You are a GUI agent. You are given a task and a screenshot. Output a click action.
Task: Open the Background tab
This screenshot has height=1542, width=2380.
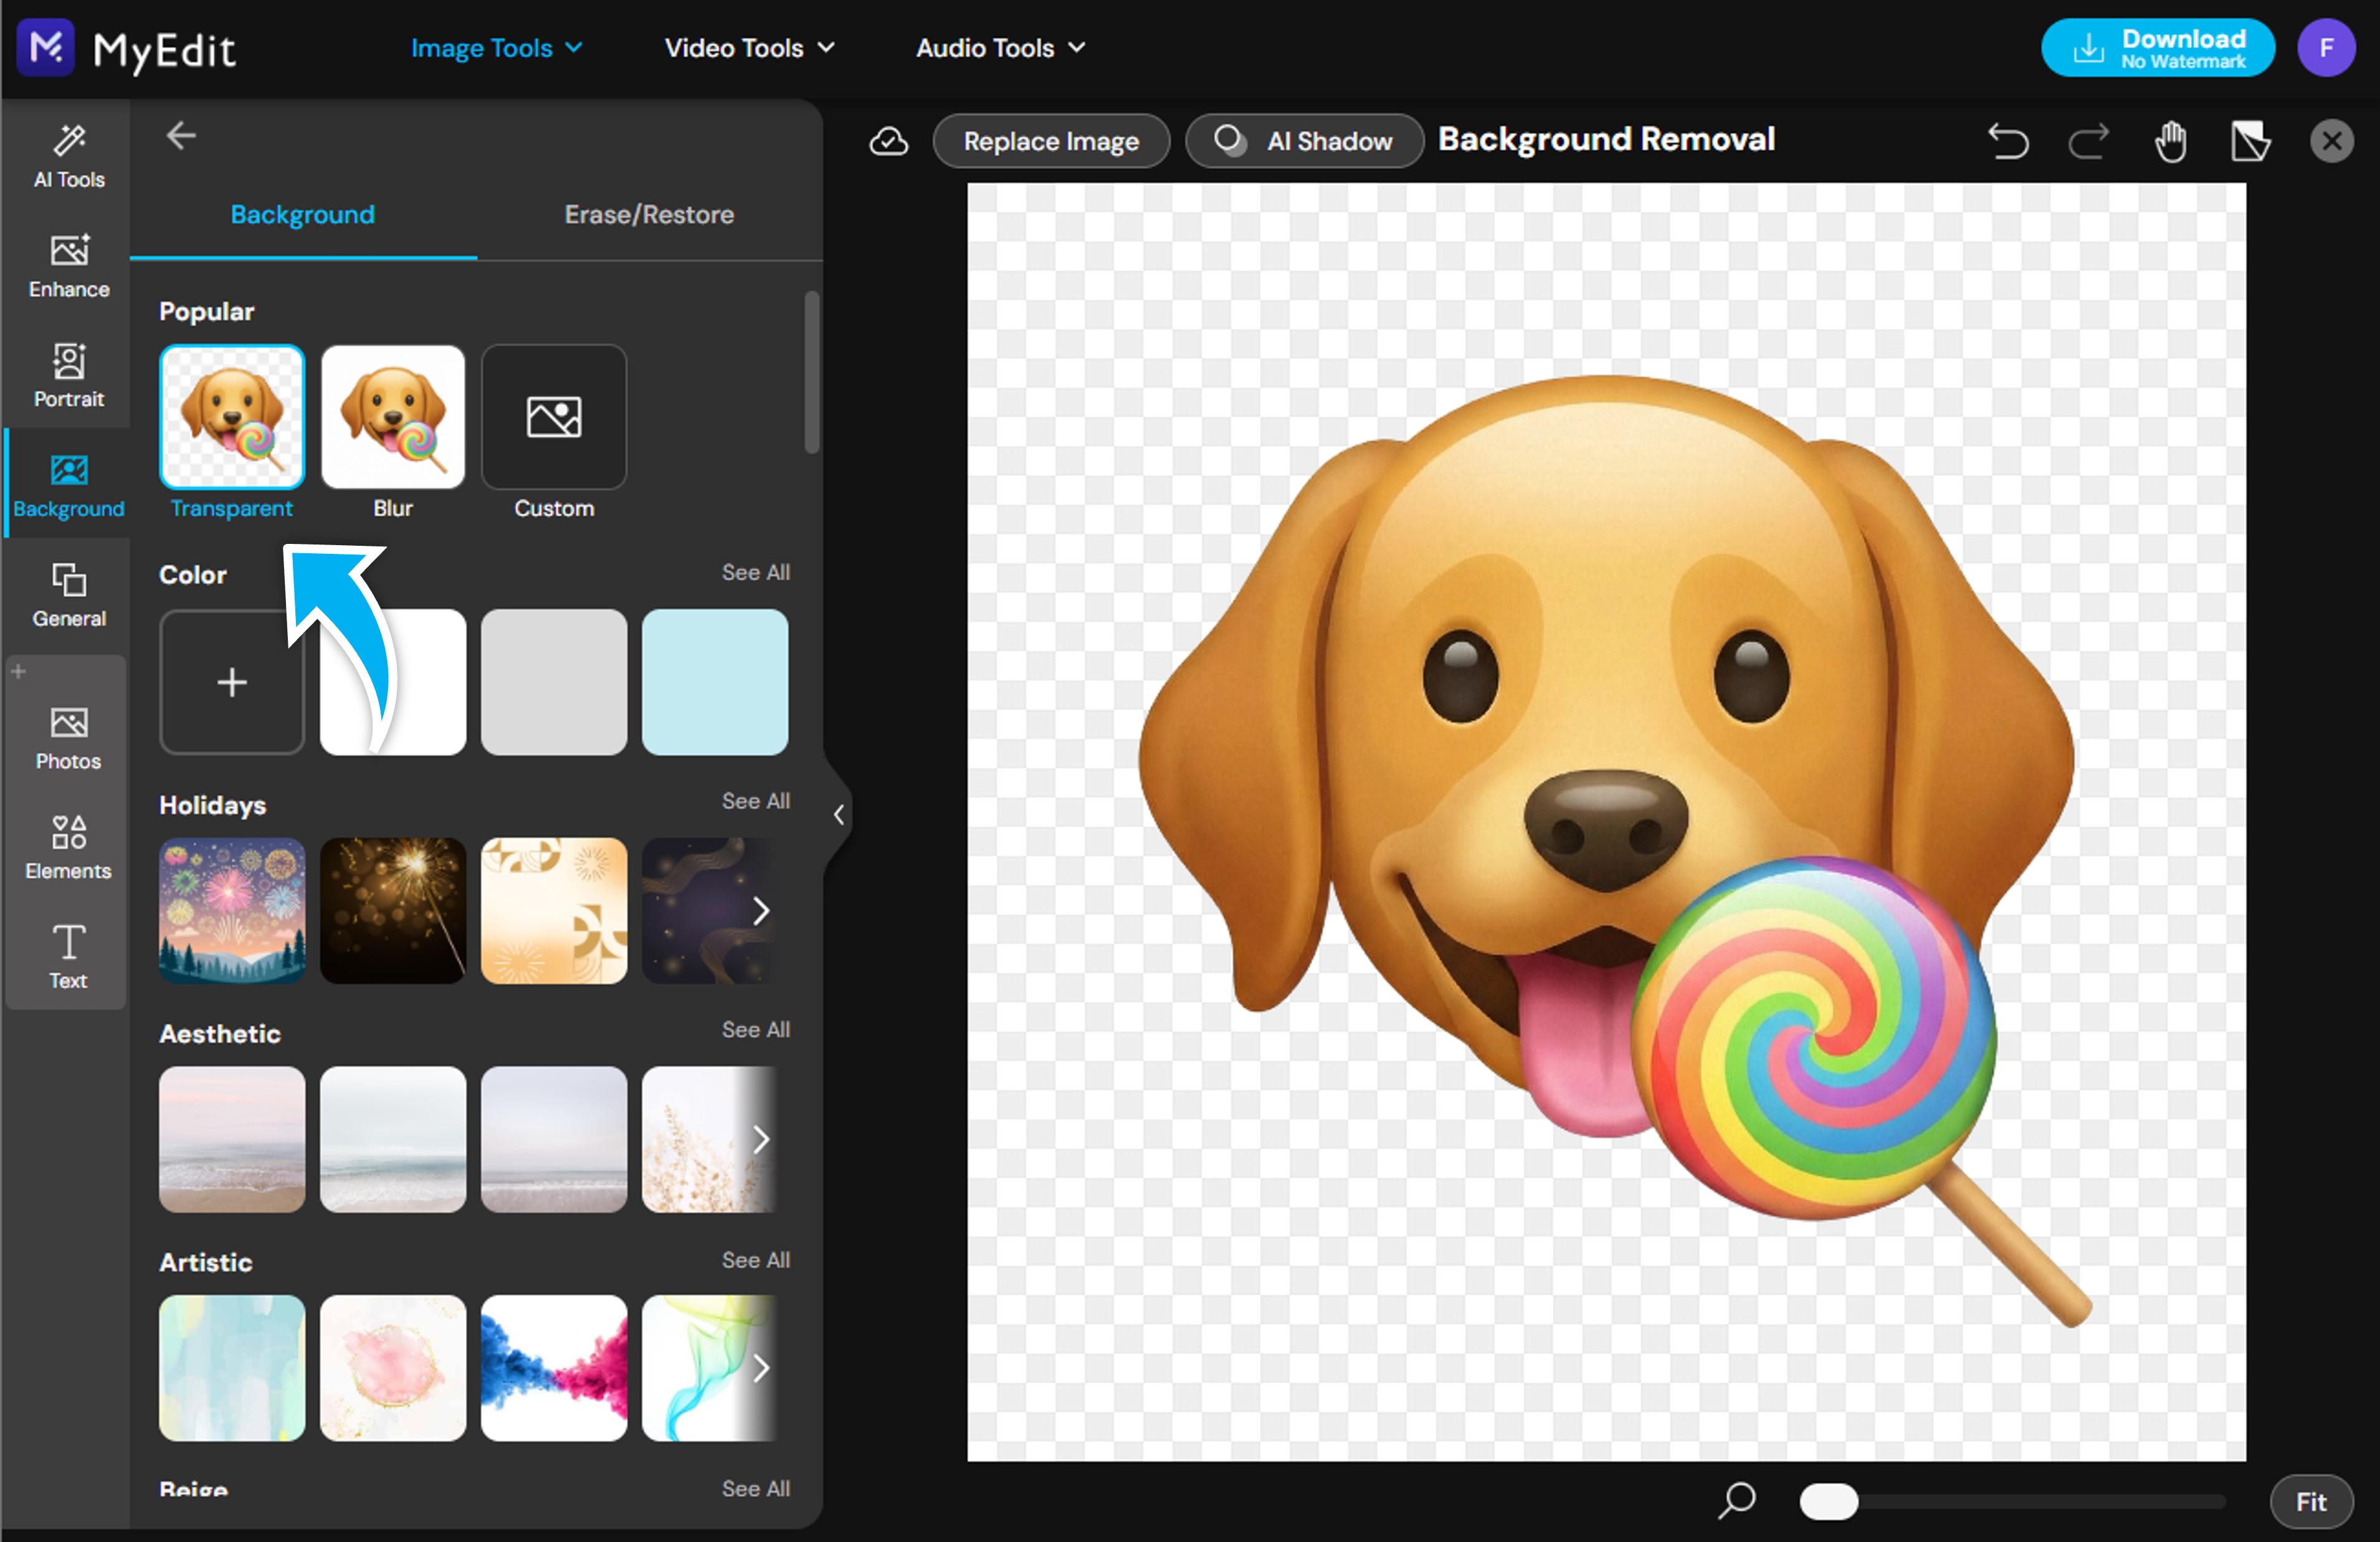(x=302, y=214)
